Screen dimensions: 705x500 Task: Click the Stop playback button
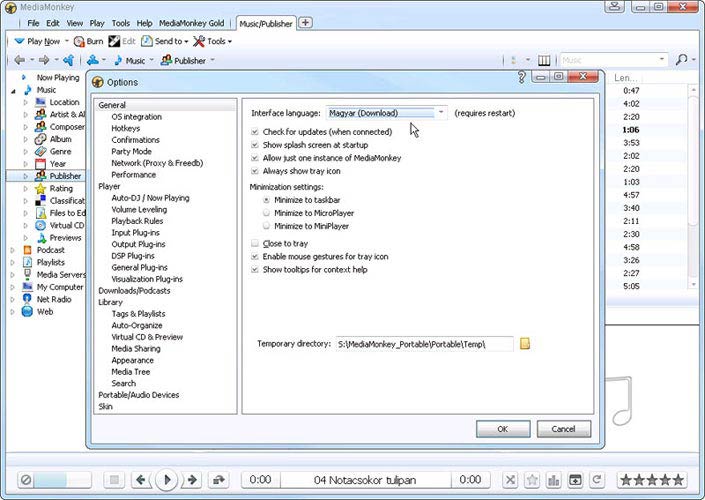point(113,480)
